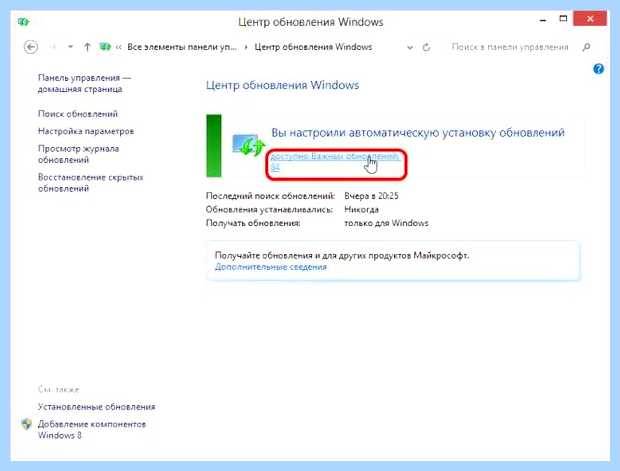
Task: Click 'Вы настроили автоматическую установку обновлений' heading
Action: tap(418, 132)
